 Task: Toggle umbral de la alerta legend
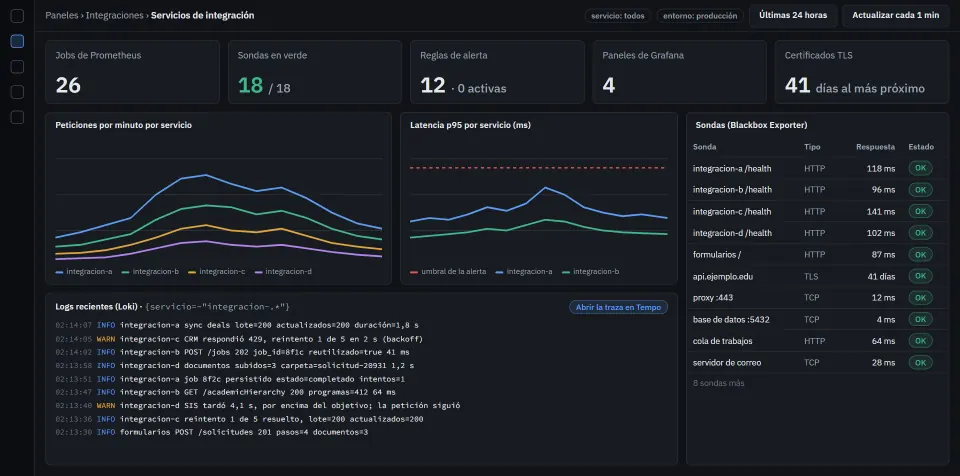pyautogui.click(x=448, y=271)
